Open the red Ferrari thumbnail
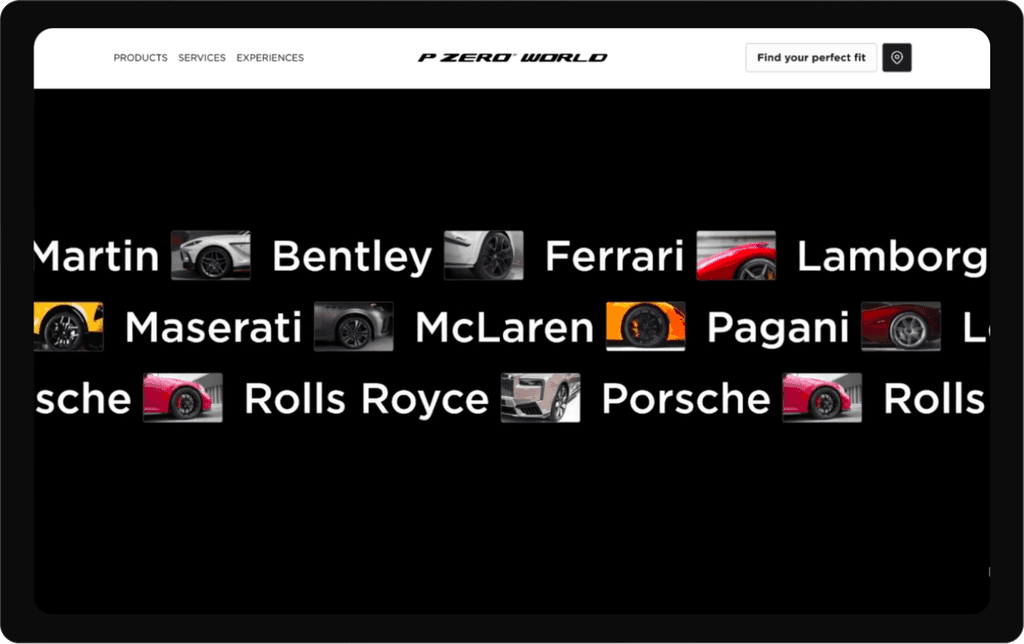 coord(736,255)
